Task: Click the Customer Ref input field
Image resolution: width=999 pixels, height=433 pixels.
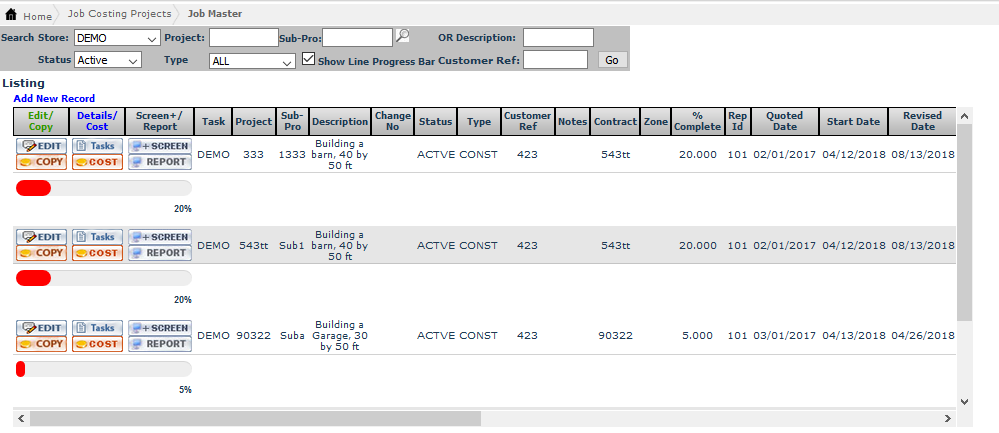Action: click(555, 60)
